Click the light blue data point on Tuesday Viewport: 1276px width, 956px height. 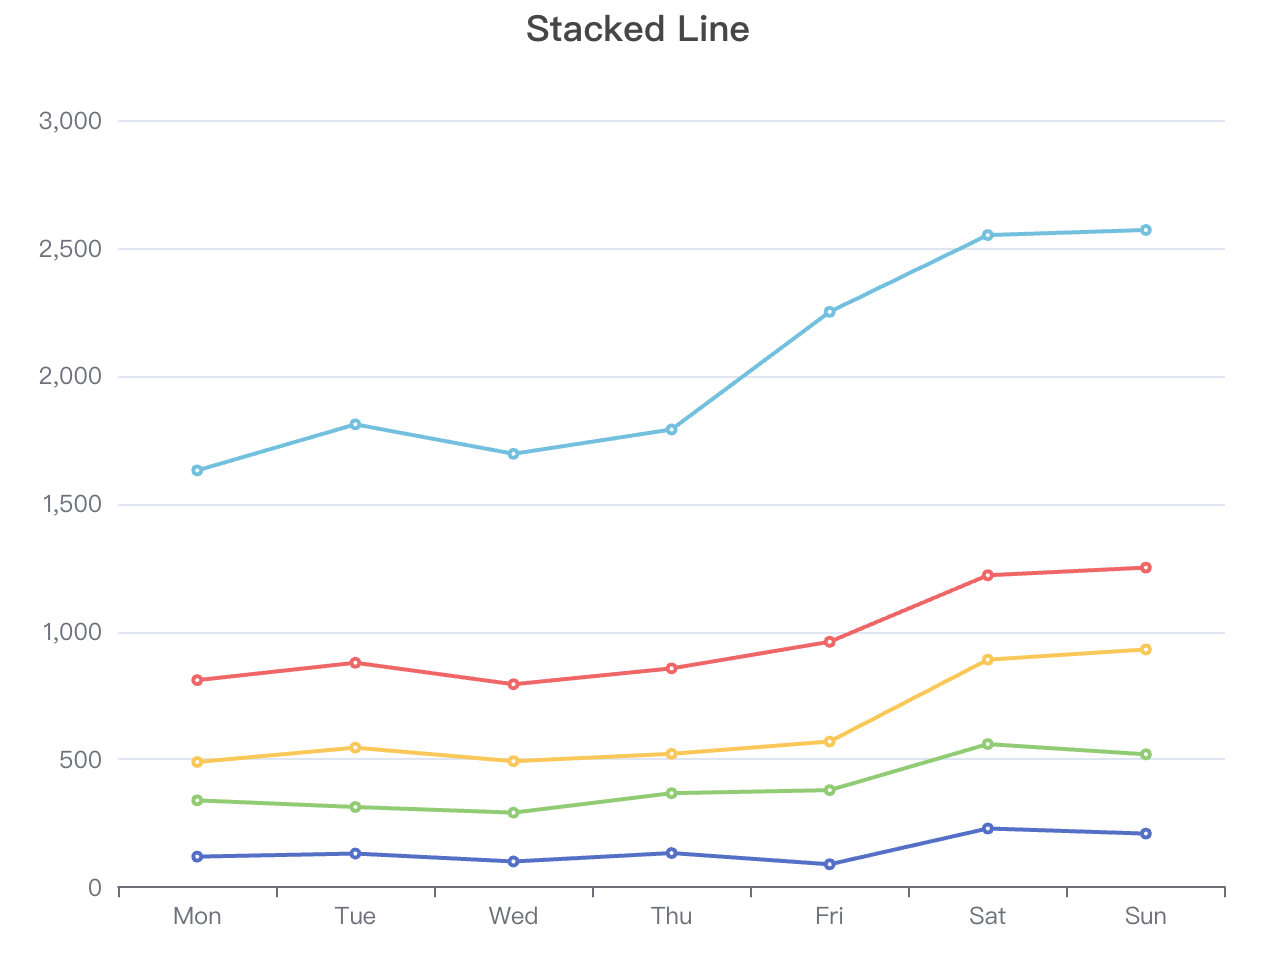tap(355, 424)
